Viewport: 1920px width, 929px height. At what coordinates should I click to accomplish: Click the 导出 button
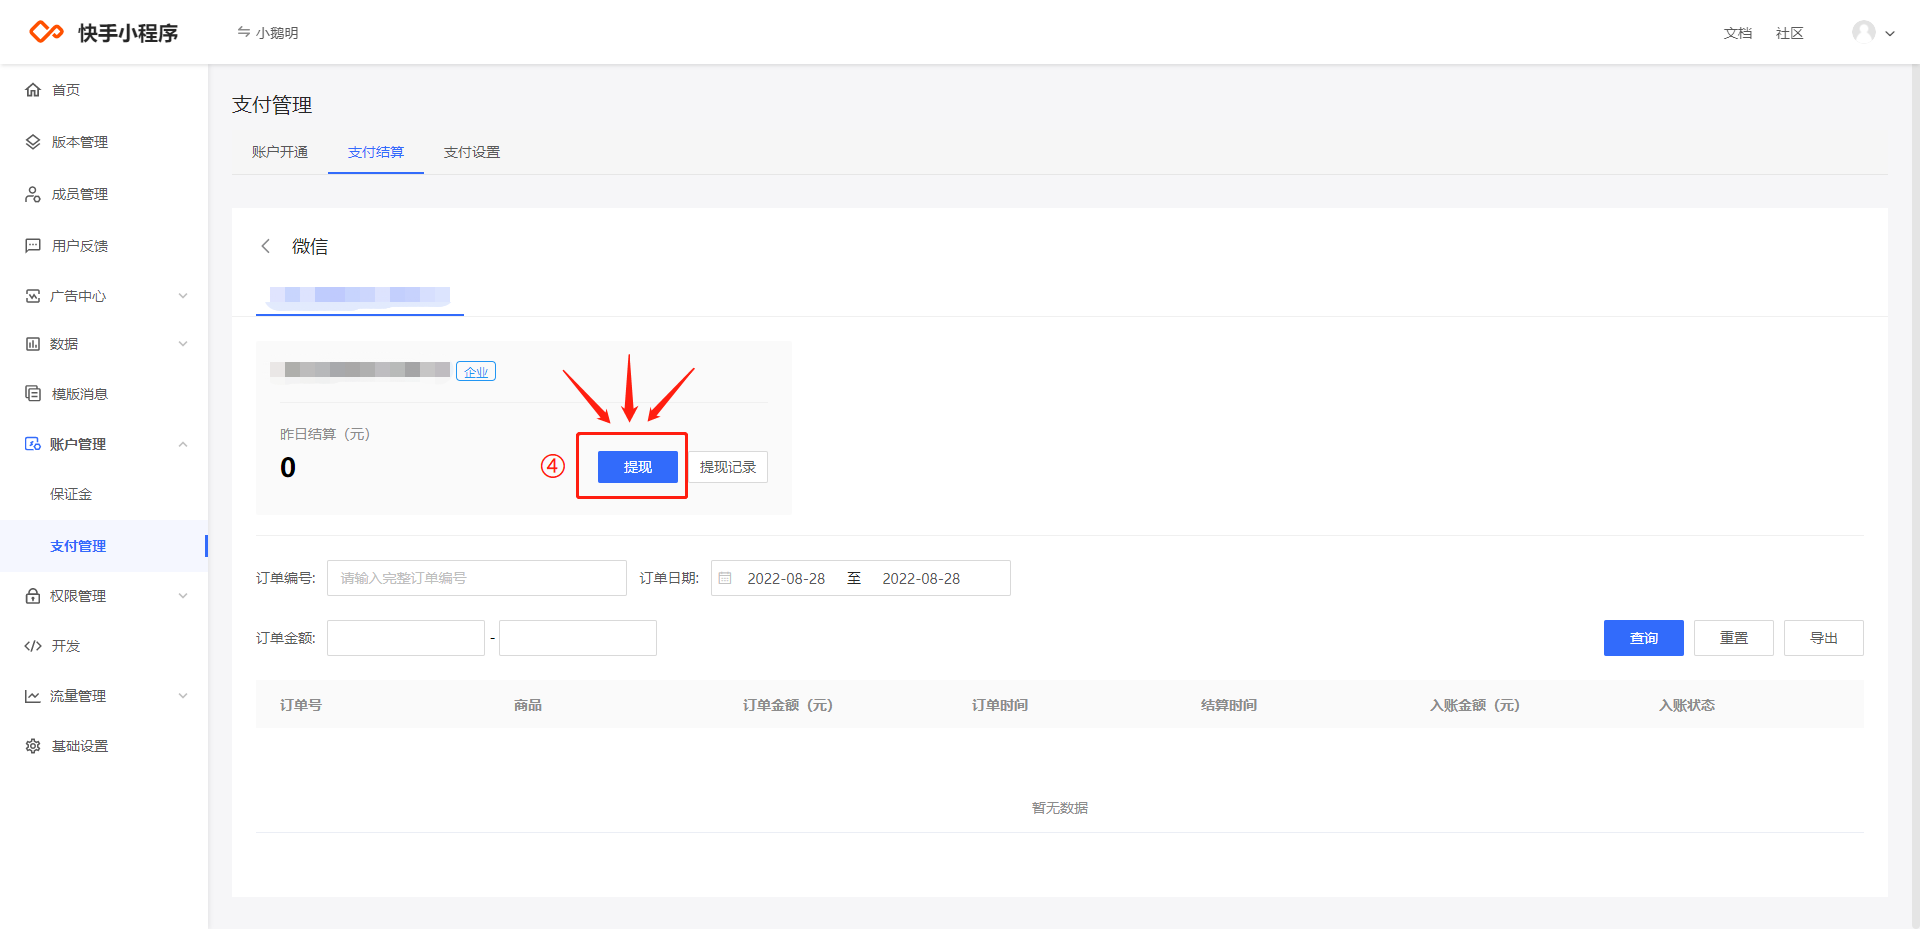1824,638
